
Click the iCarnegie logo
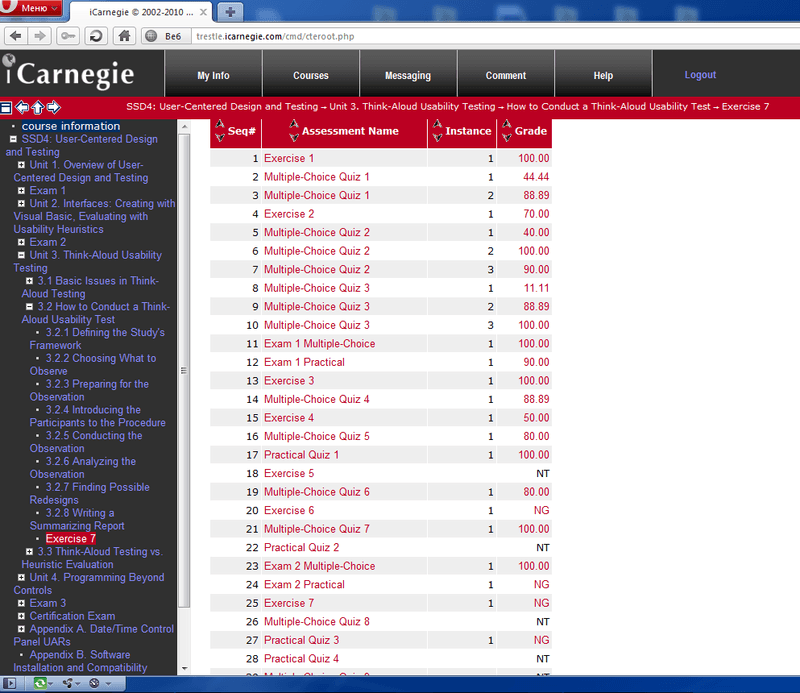point(68,74)
